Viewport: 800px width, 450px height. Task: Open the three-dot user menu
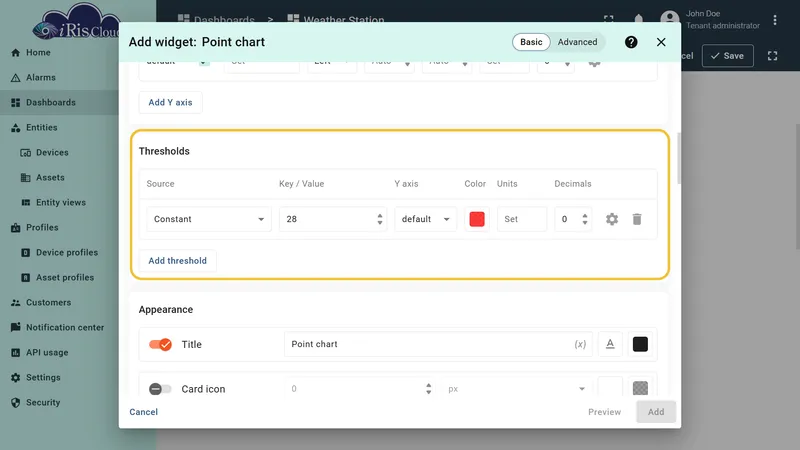click(x=775, y=20)
